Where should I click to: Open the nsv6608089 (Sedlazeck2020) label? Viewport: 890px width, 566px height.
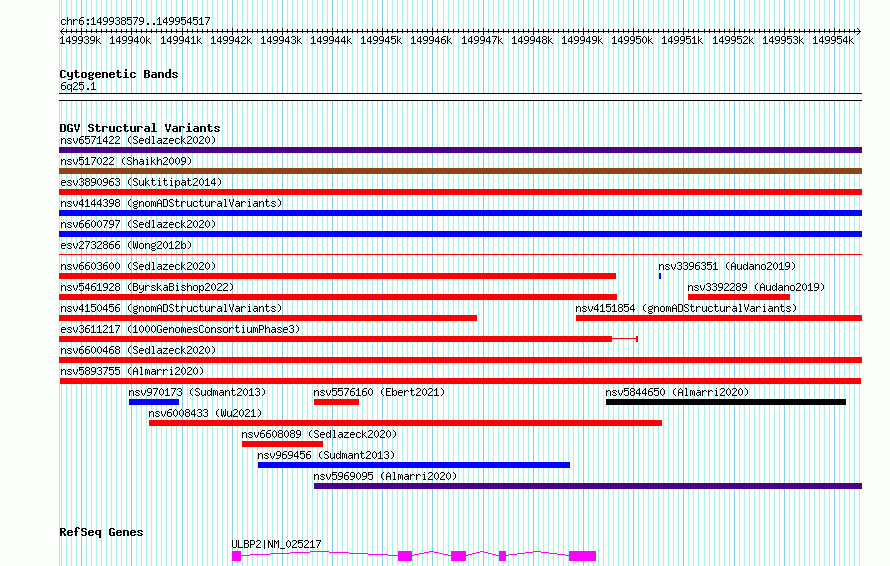319,434
